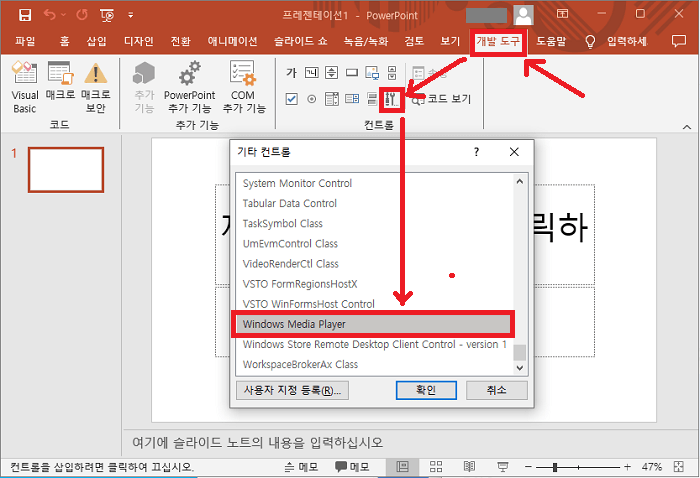Open the 도움말 (Help) tab
700x478 pixels.
551,42
